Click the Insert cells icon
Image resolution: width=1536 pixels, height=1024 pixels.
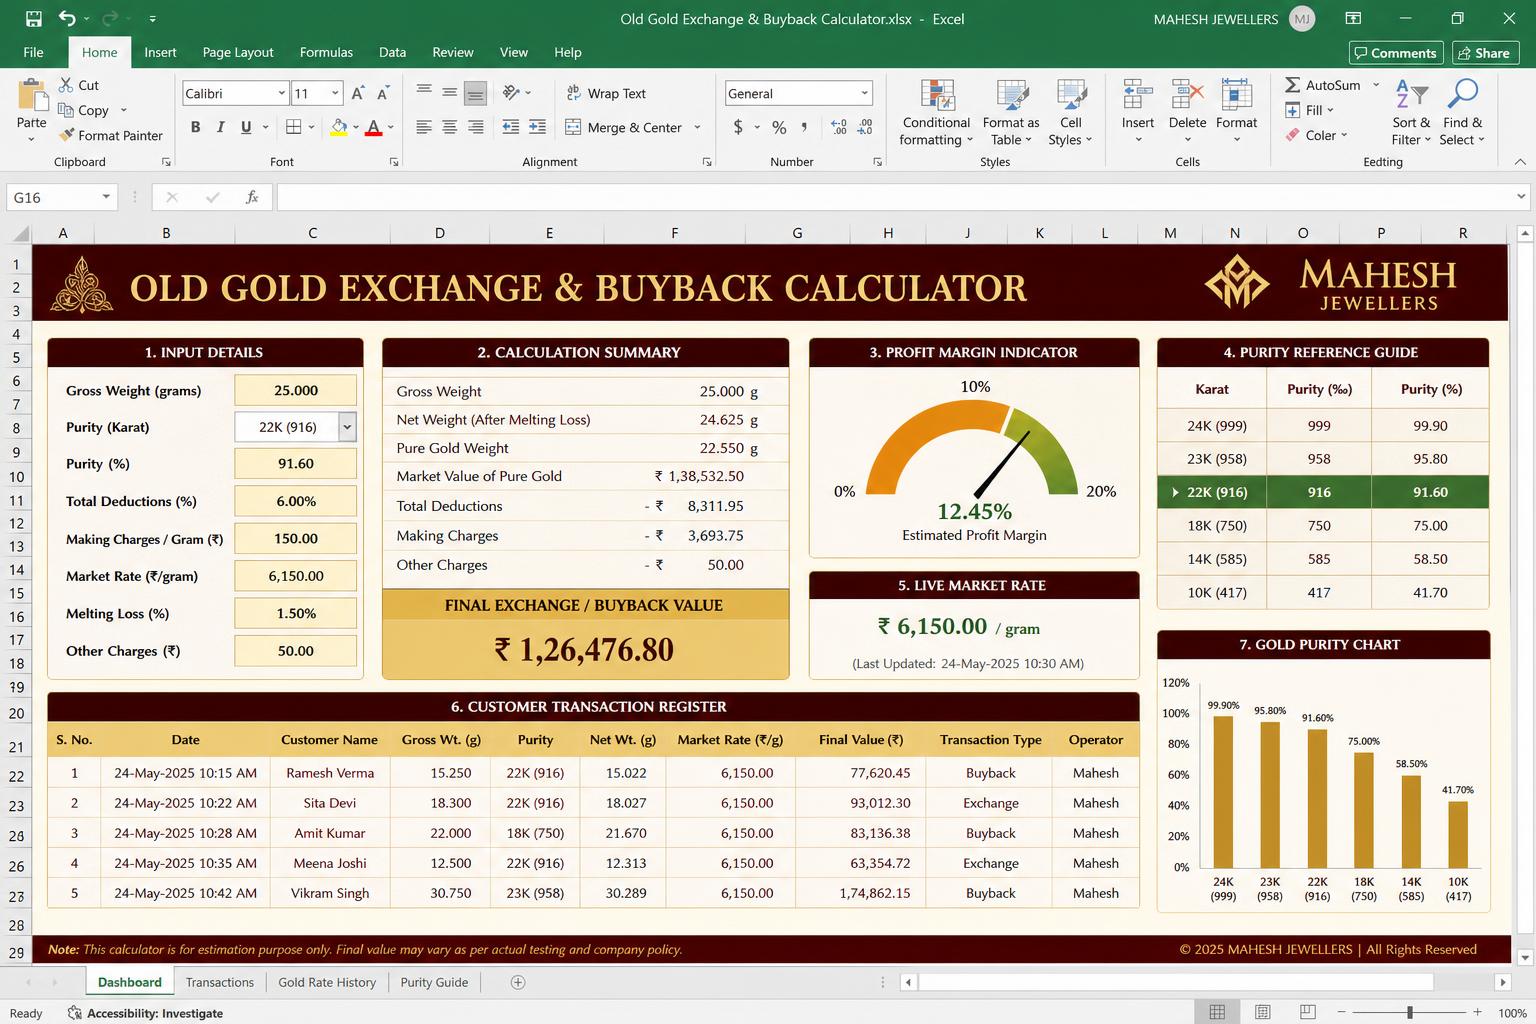click(1138, 95)
